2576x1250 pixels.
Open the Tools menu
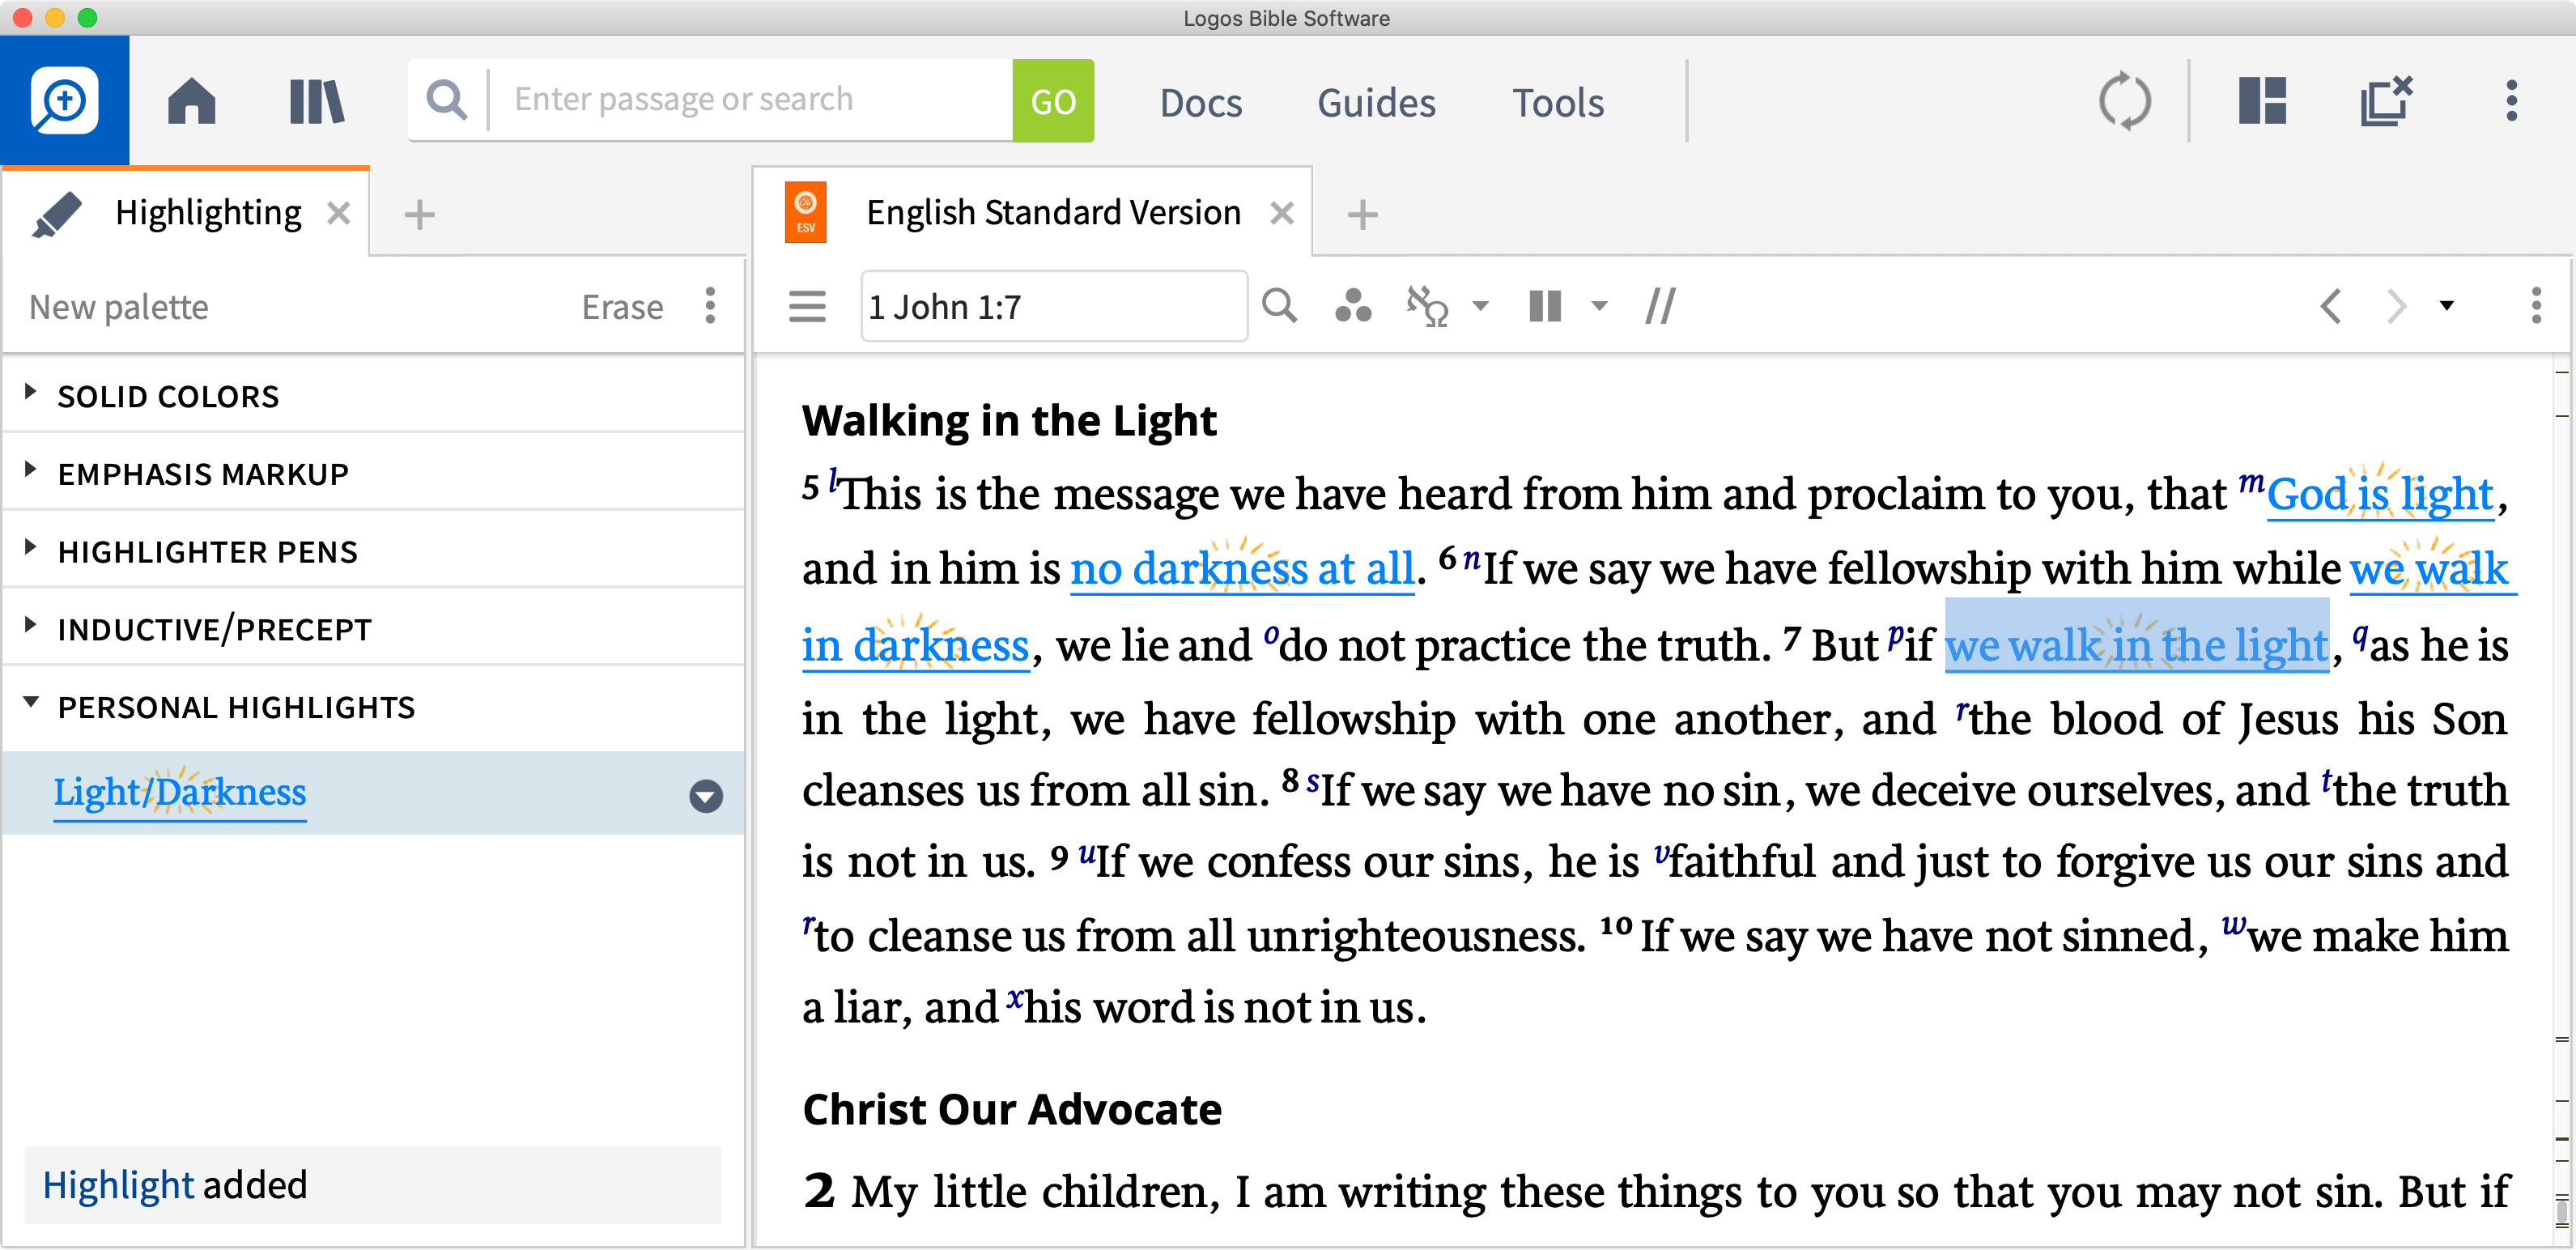point(1557,103)
